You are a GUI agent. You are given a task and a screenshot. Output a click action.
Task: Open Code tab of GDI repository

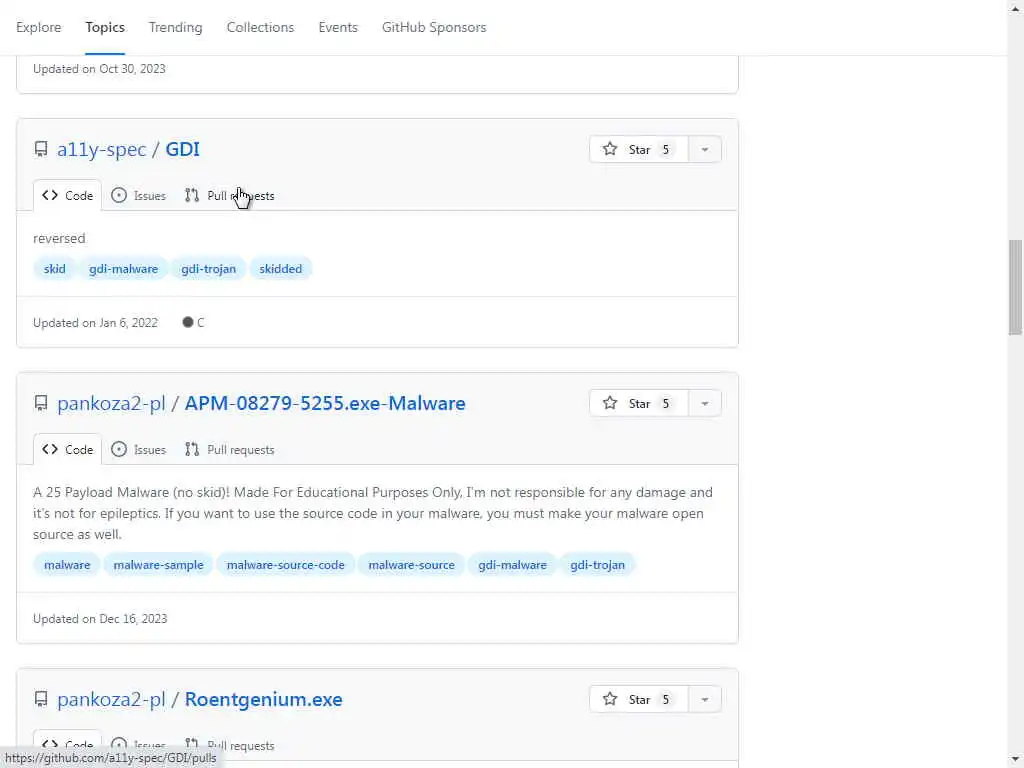(67, 195)
